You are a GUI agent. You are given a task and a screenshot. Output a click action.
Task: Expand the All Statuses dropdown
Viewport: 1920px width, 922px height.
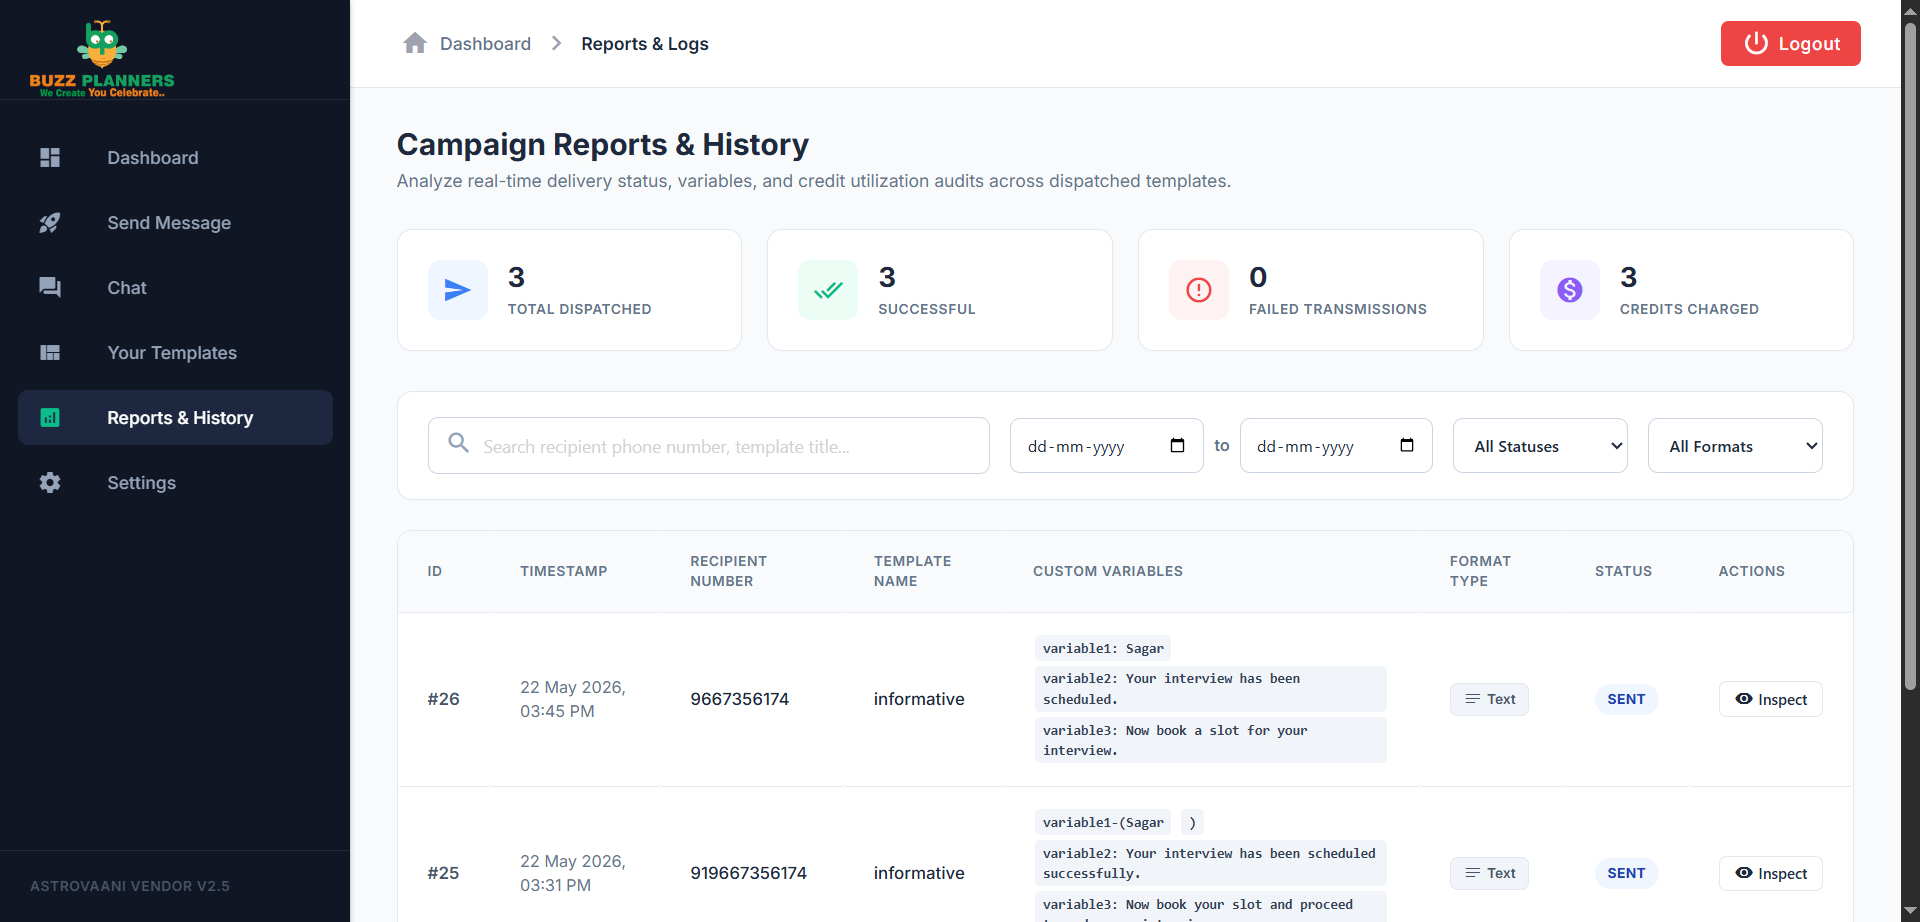click(x=1540, y=446)
